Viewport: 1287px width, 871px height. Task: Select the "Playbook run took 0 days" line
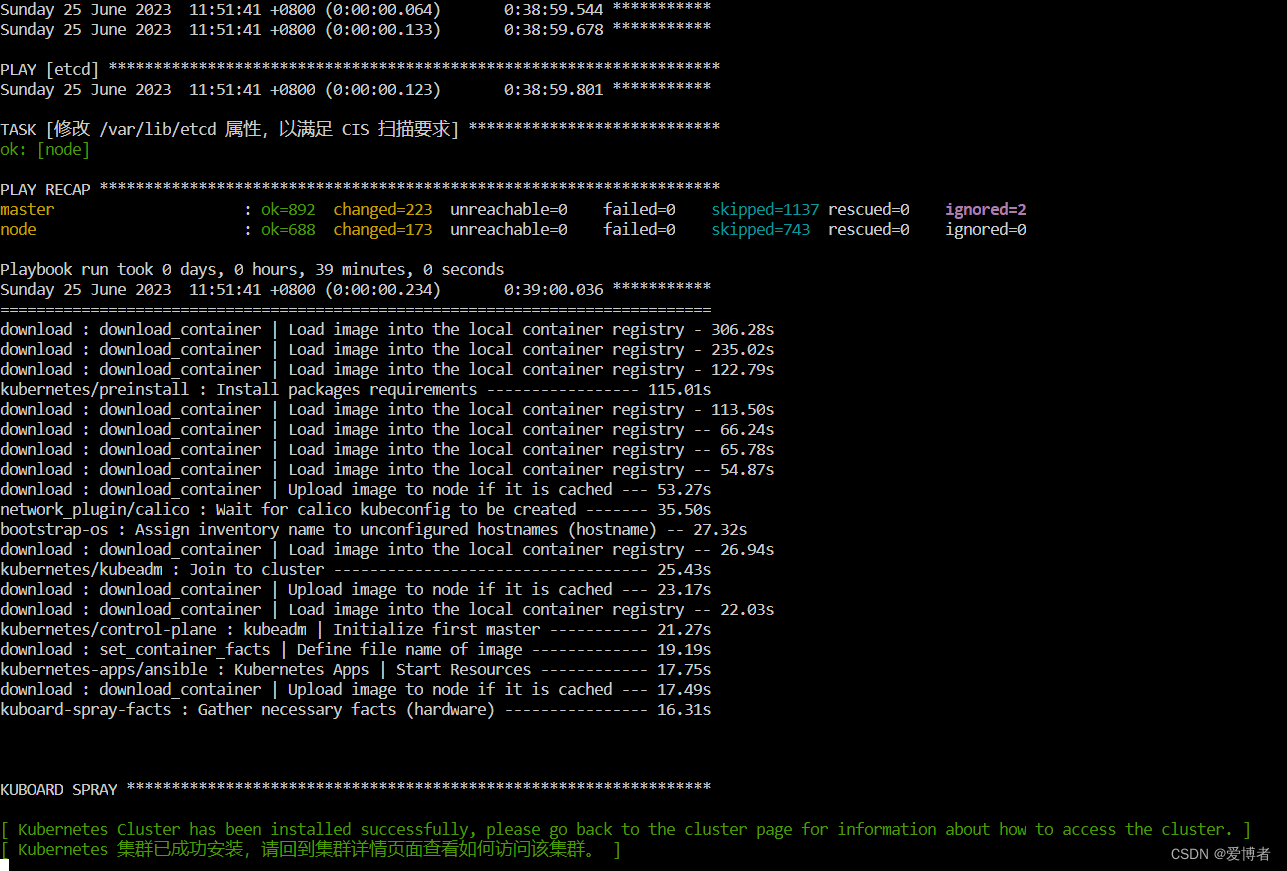coord(252,269)
